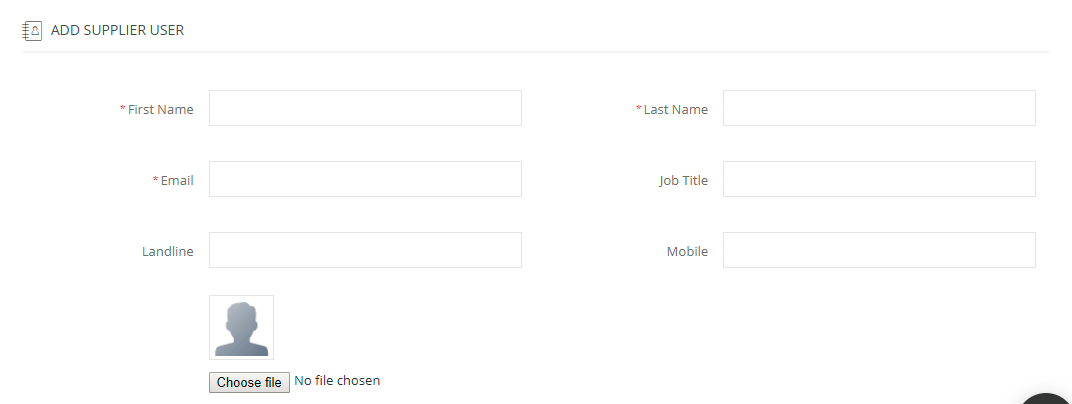Click the ADD SUPPLIER USER heading text
The width and height of the screenshot is (1072, 404).
118,31
